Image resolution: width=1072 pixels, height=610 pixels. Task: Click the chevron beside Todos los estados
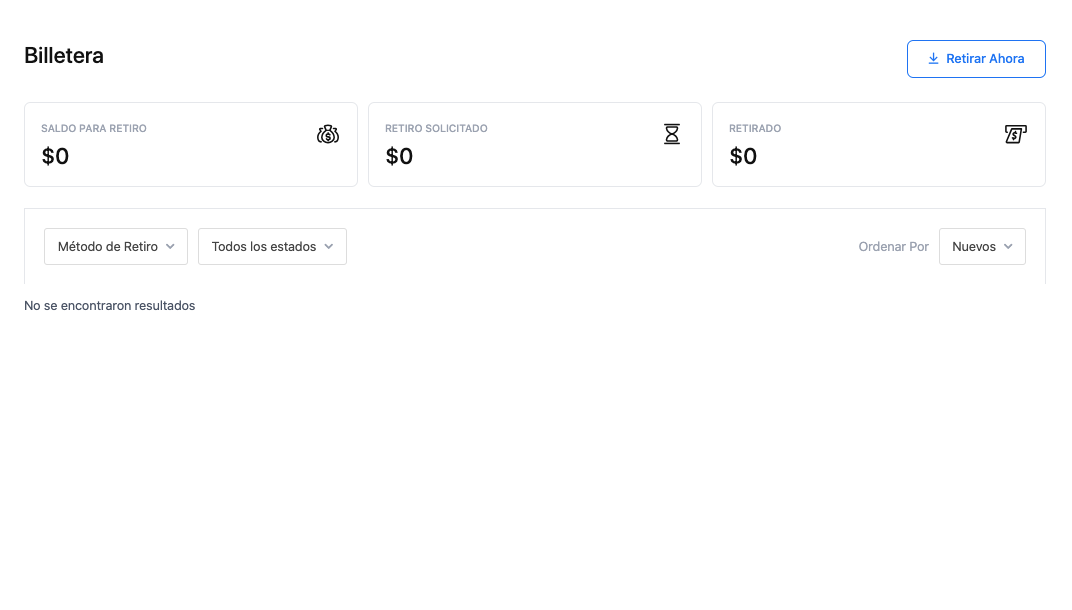[329, 246]
